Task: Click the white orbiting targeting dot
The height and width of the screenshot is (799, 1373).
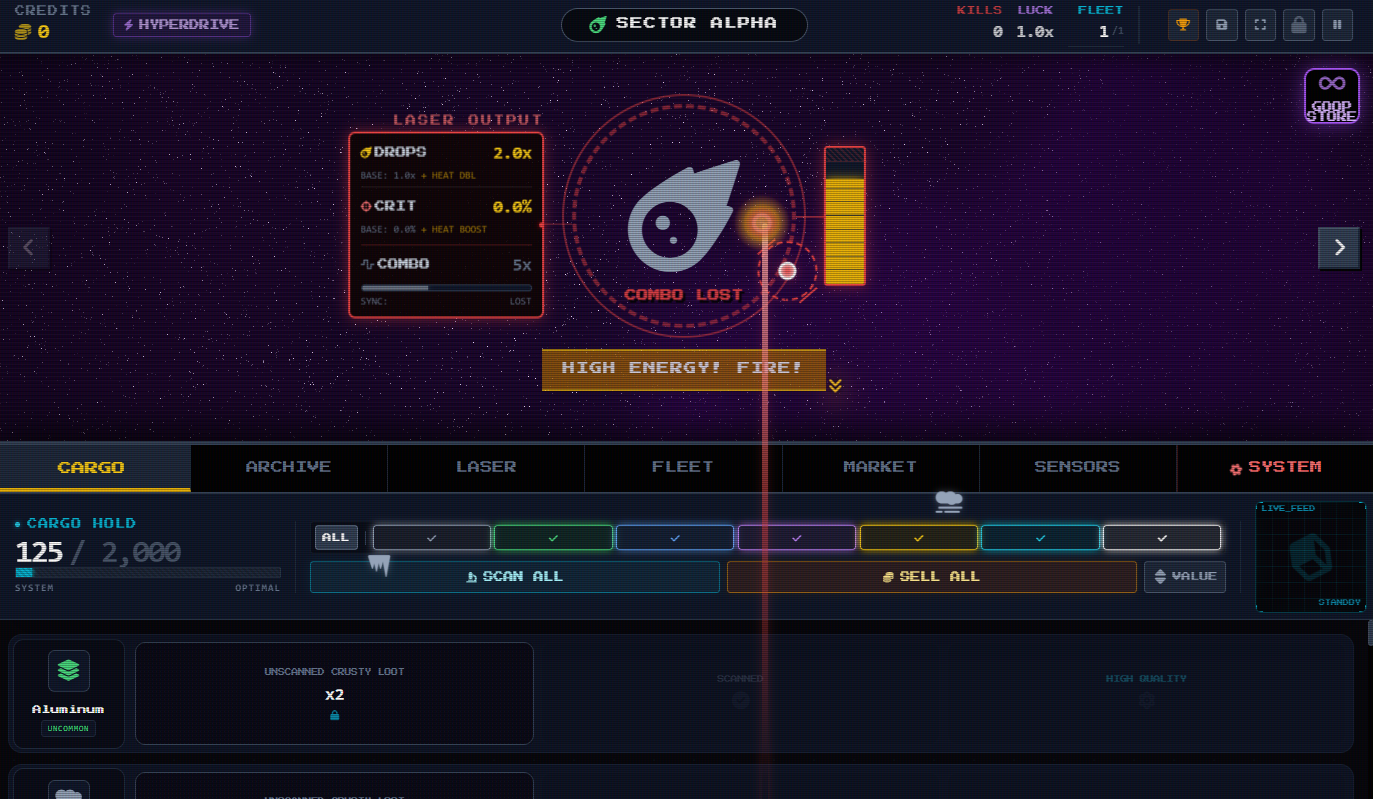Action: [x=787, y=270]
